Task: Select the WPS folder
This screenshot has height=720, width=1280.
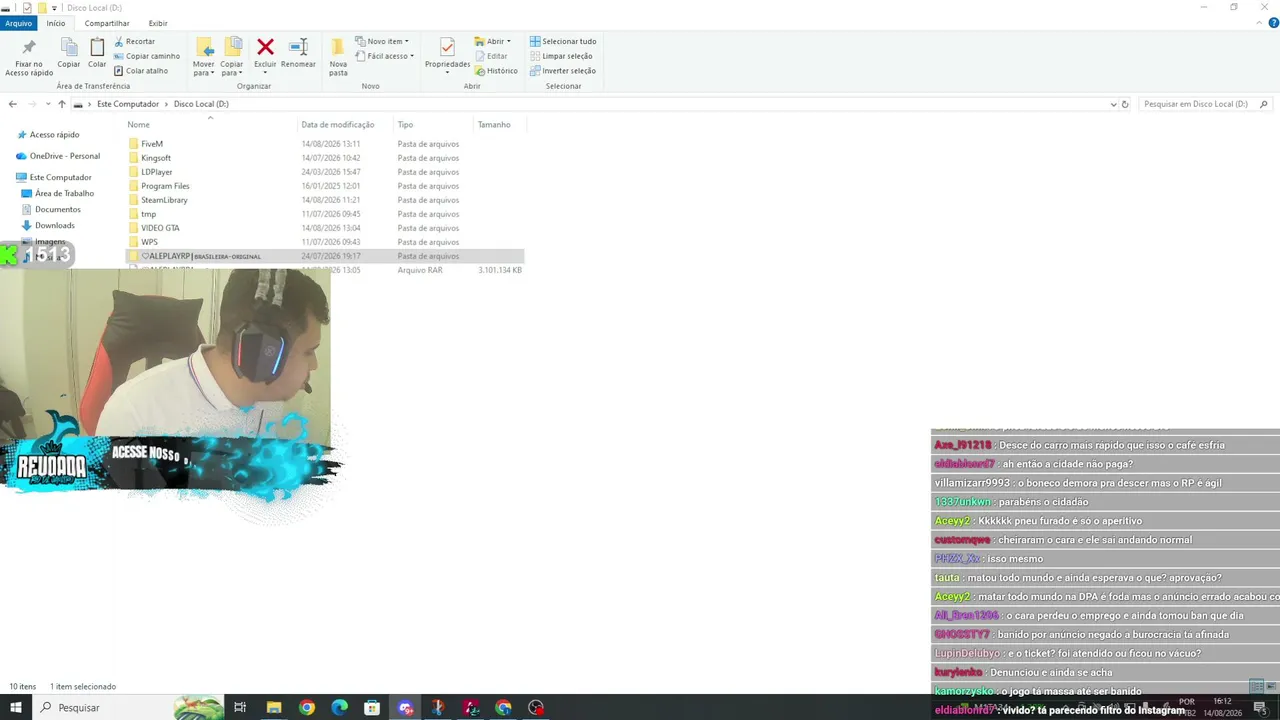Action: [149, 242]
